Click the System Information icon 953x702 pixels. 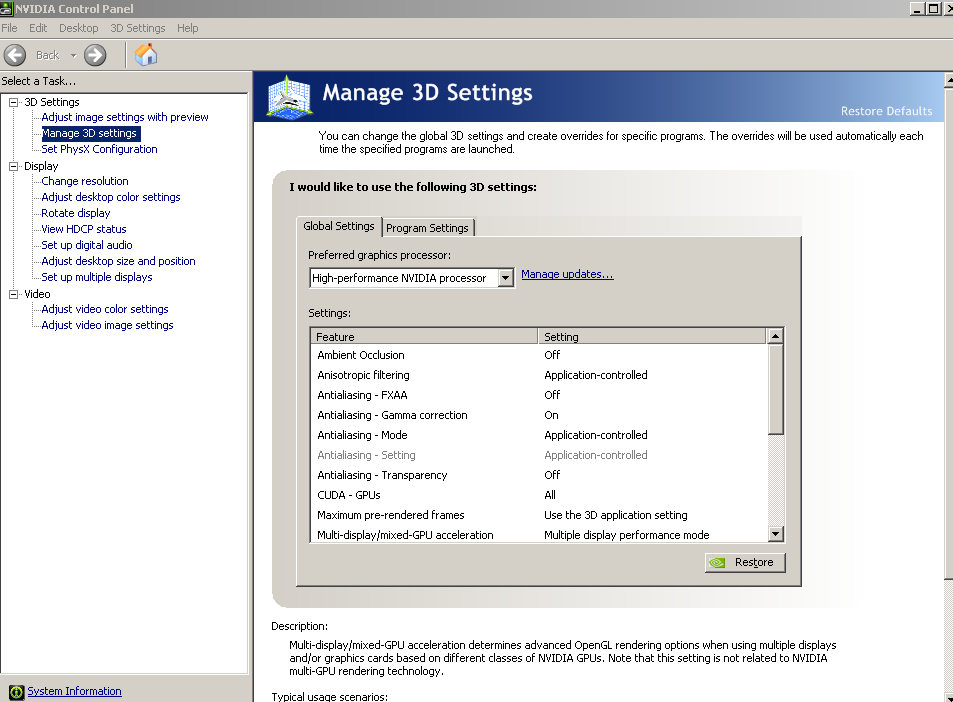(x=16, y=692)
